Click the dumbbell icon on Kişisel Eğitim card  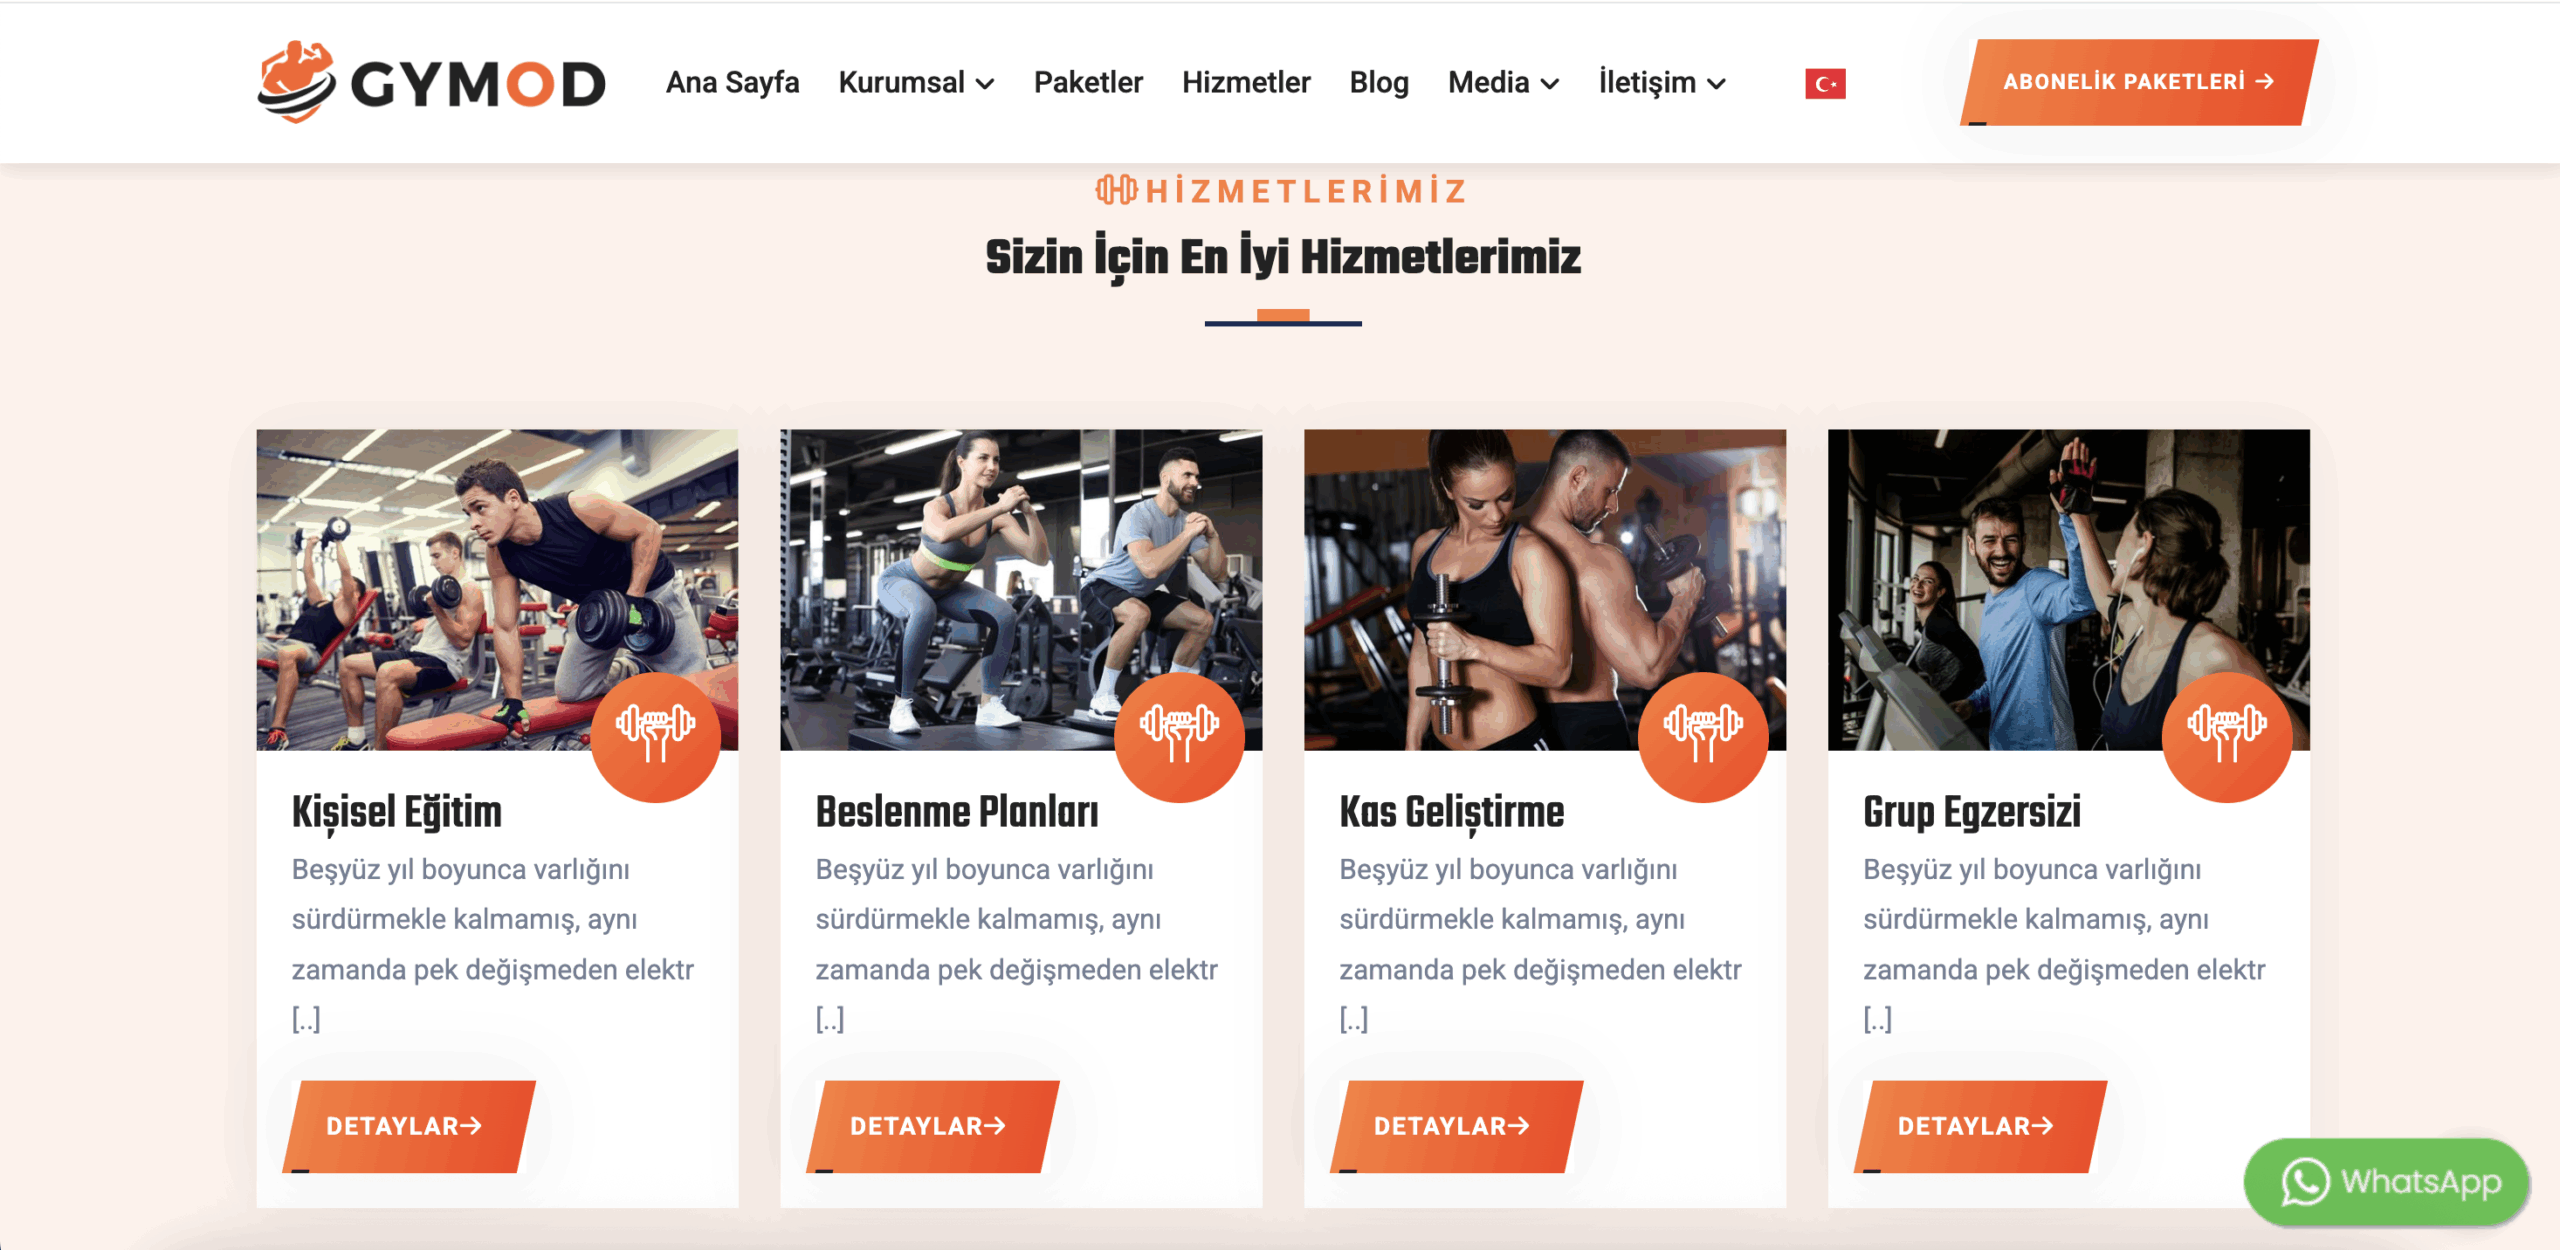[656, 737]
